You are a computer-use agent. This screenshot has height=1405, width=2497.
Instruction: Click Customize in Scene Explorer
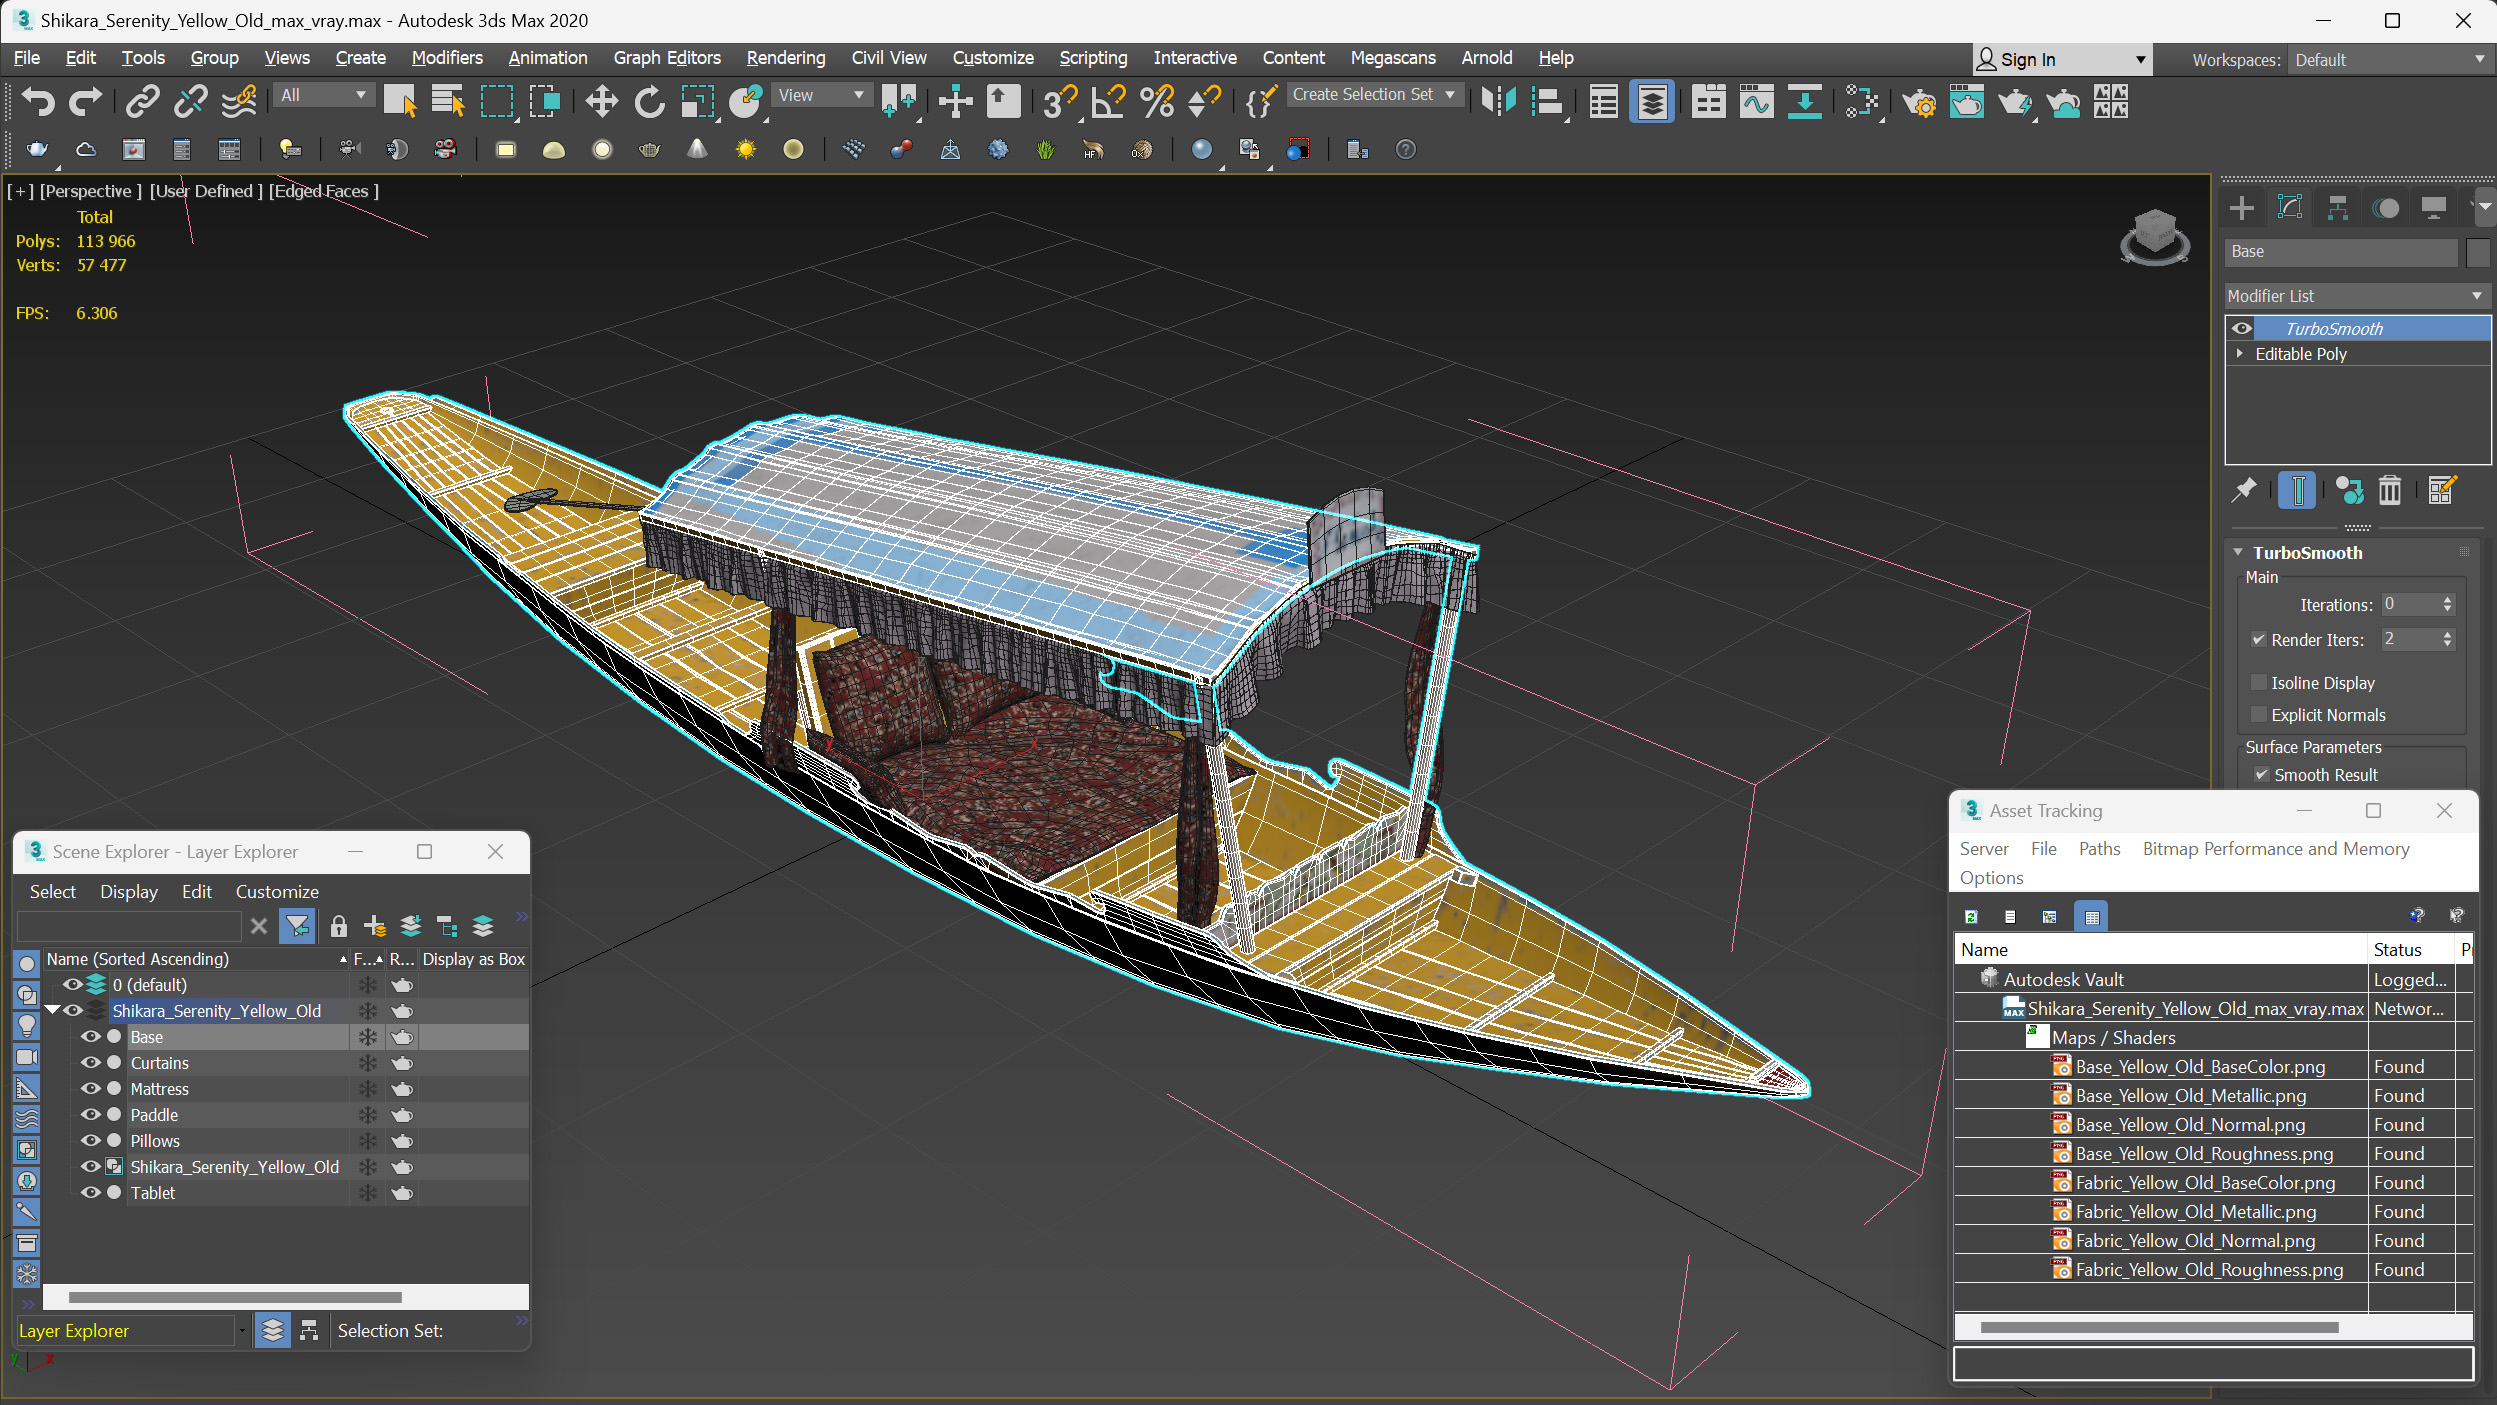(276, 892)
